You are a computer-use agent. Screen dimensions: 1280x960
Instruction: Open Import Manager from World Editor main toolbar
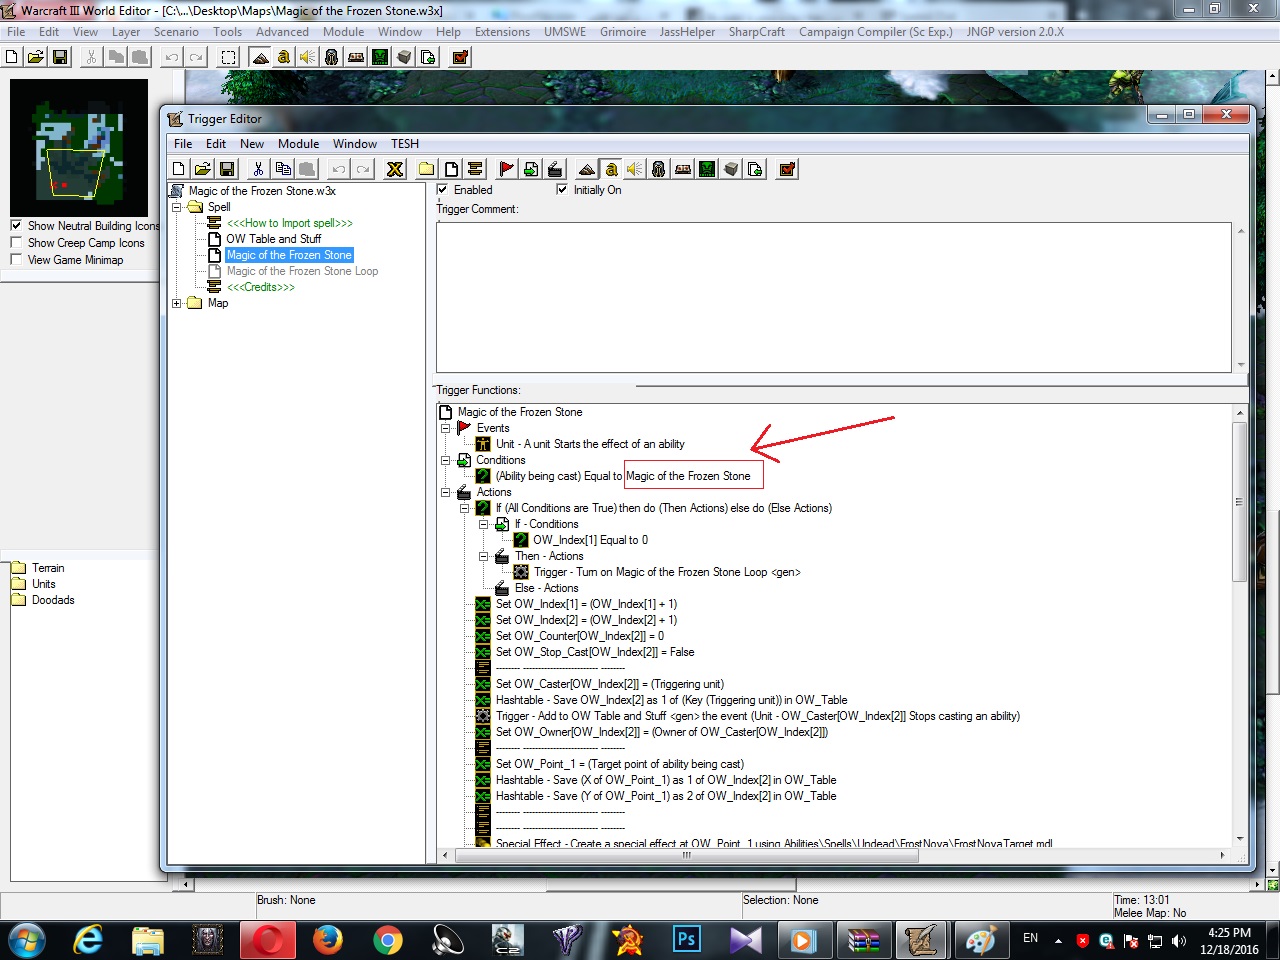(x=428, y=57)
